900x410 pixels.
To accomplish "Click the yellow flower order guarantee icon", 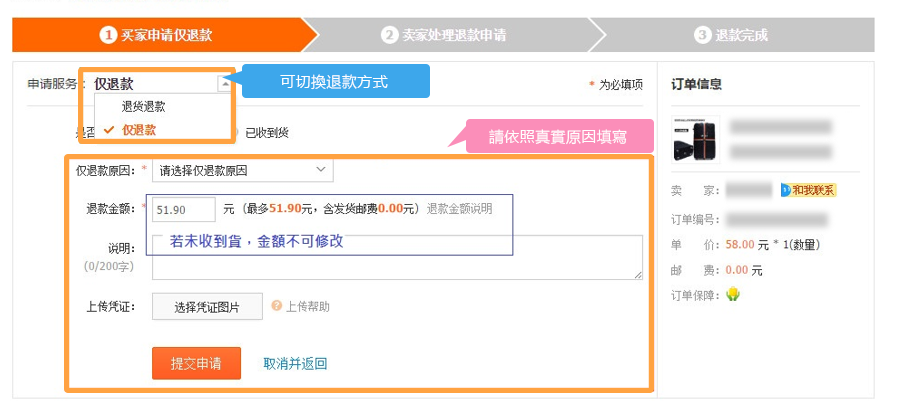I will tap(732, 295).
